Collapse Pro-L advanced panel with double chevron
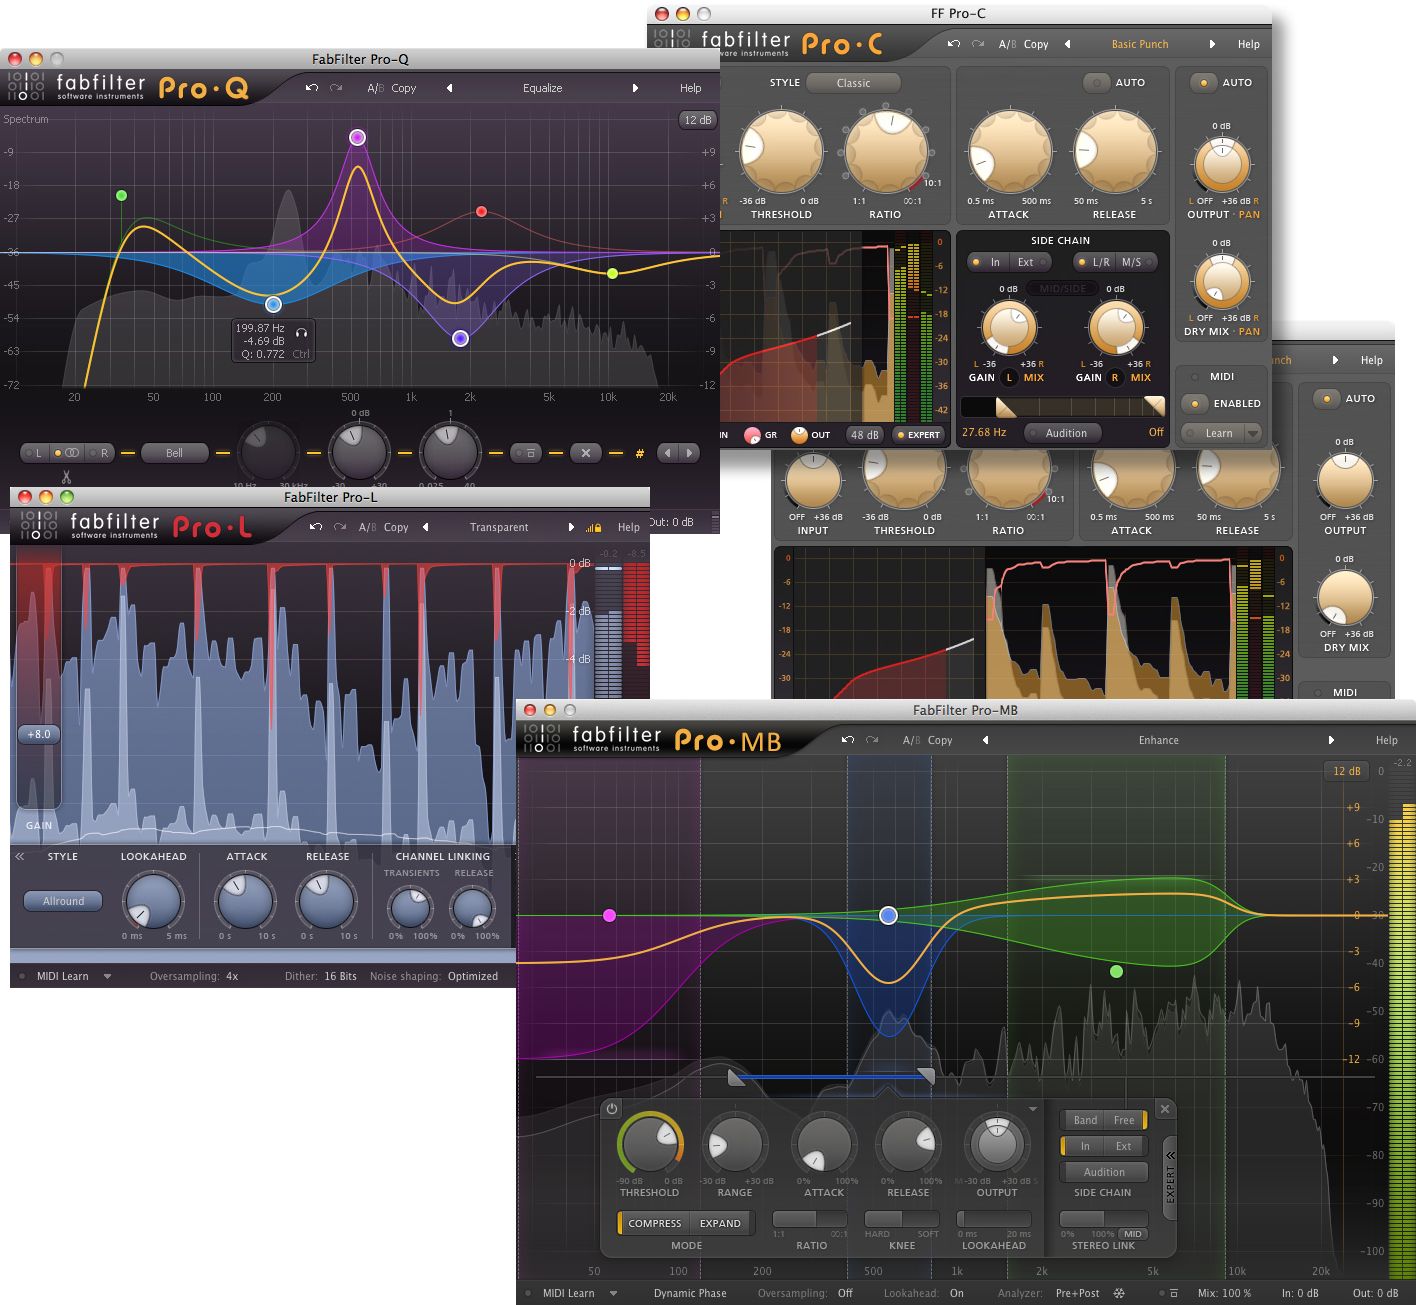This screenshot has height=1305, width=1416. pyautogui.click(x=19, y=856)
